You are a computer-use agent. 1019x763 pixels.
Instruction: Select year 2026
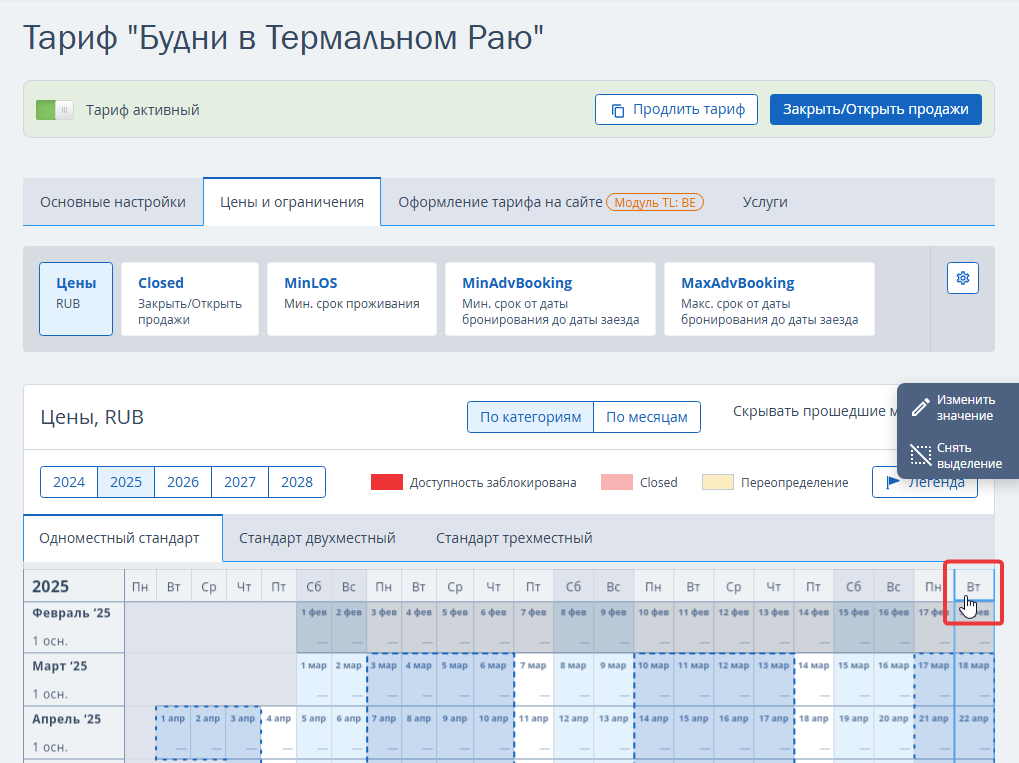click(x=183, y=482)
